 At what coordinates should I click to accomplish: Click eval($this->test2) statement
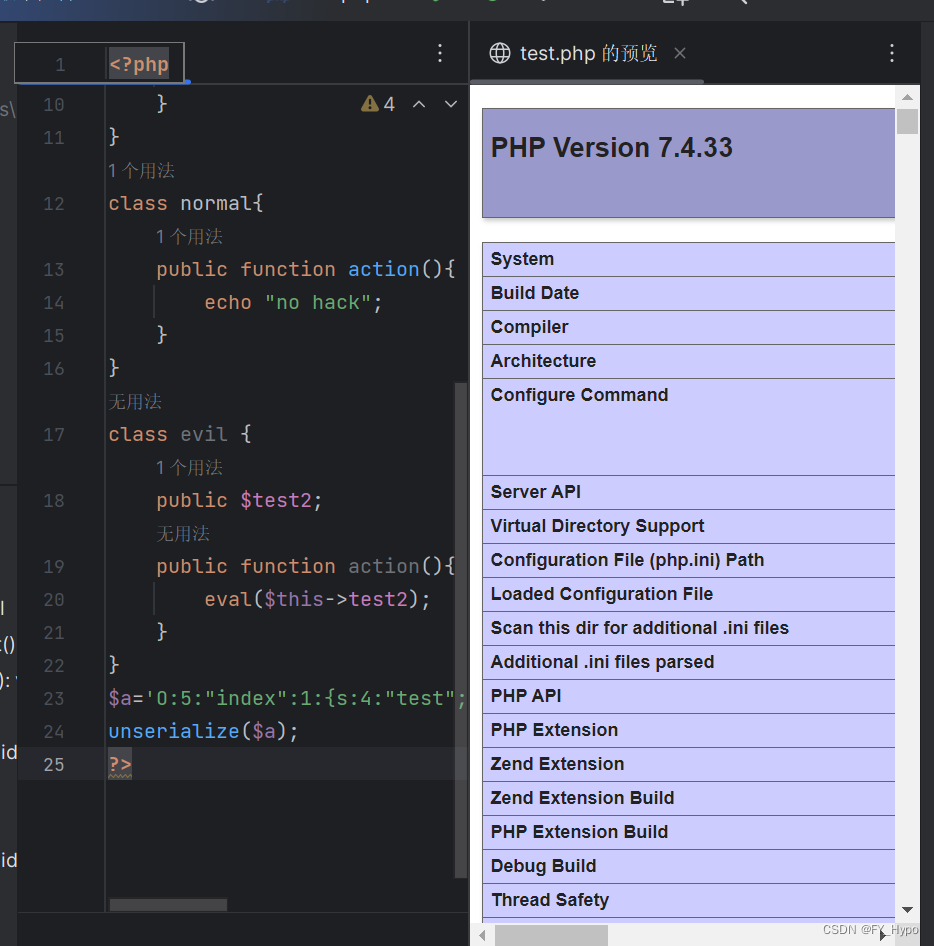point(317,600)
